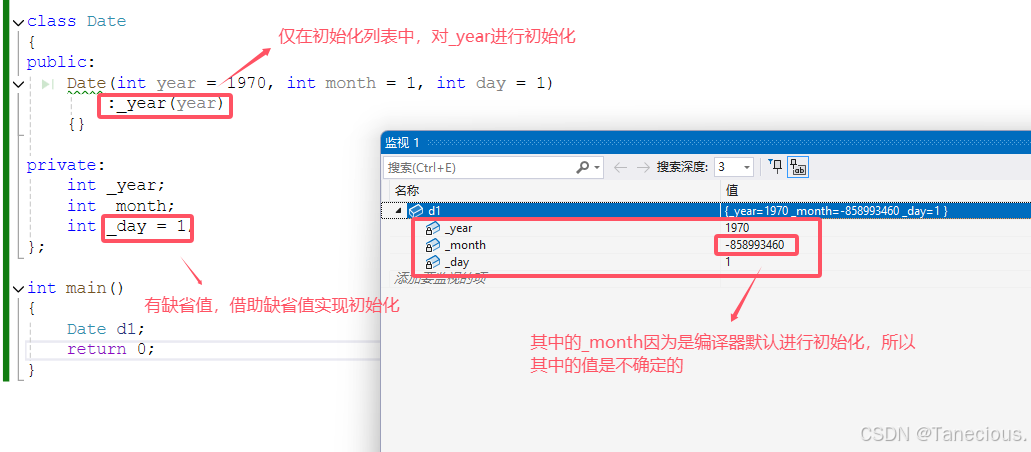The width and height of the screenshot is (1031, 452).
Task: Click the value 1970 of _year
Action: pos(738,228)
